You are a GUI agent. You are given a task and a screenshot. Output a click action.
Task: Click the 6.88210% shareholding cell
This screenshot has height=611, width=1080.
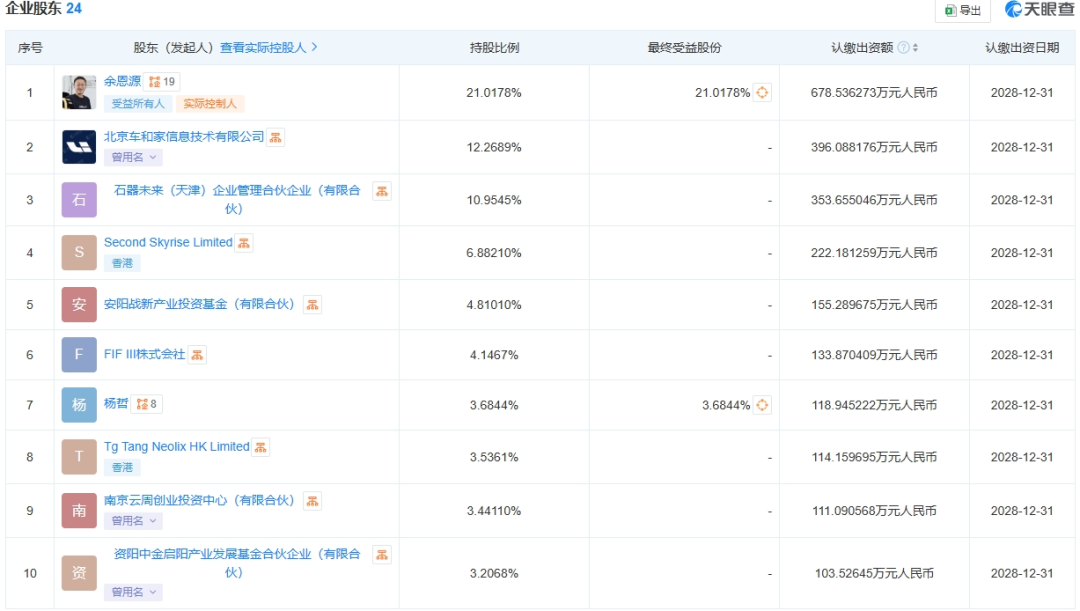tap(494, 253)
